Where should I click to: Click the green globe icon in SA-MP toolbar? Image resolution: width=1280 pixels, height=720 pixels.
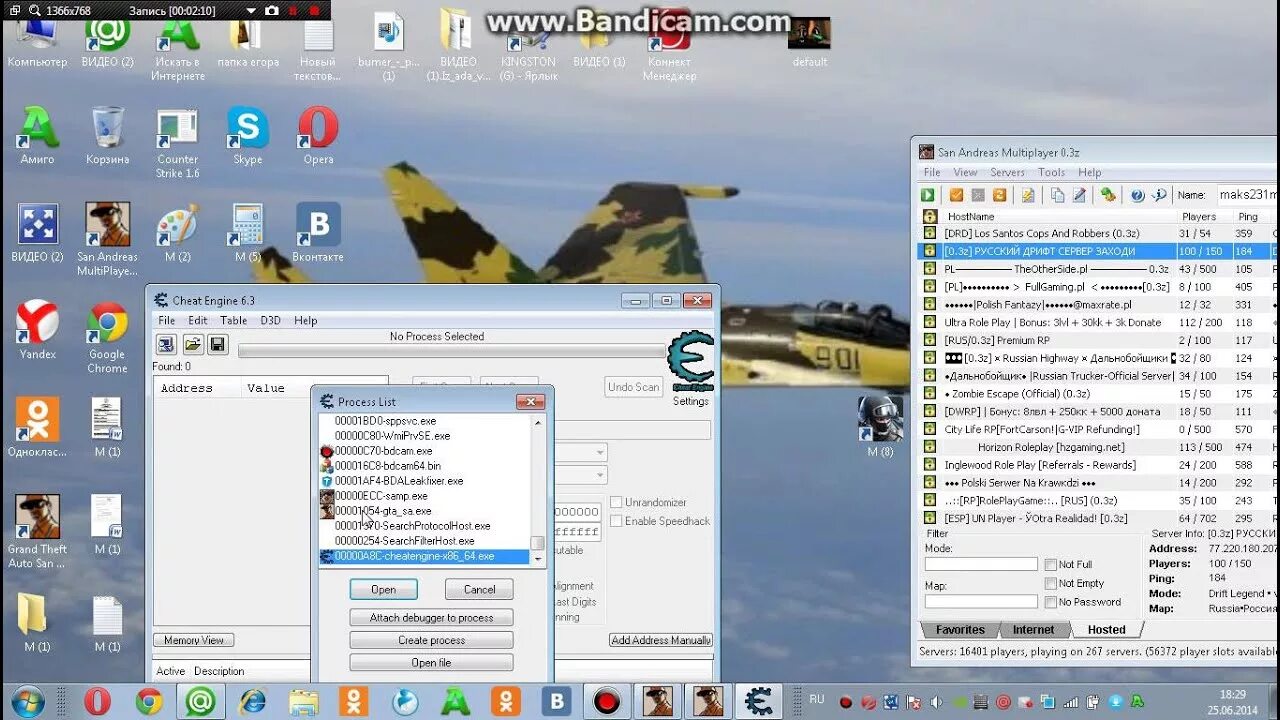1108,195
